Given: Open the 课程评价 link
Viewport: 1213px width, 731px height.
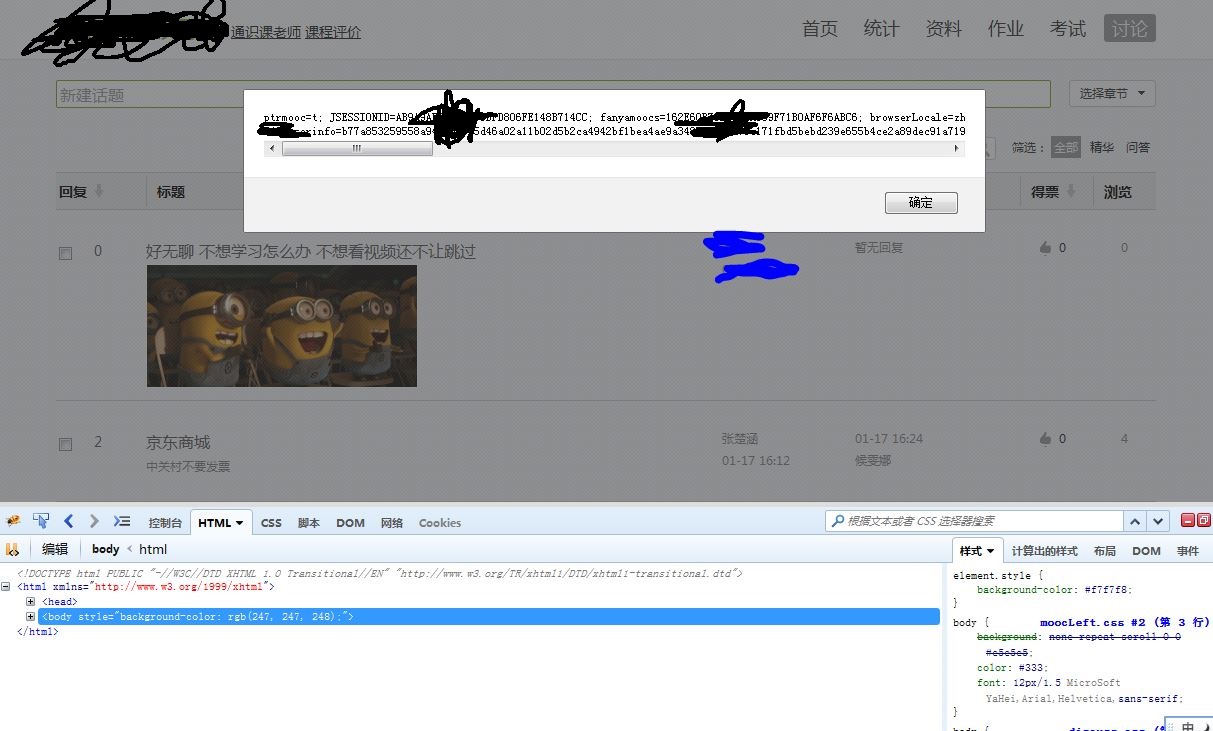Looking at the screenshot, I should pos(333,32).
